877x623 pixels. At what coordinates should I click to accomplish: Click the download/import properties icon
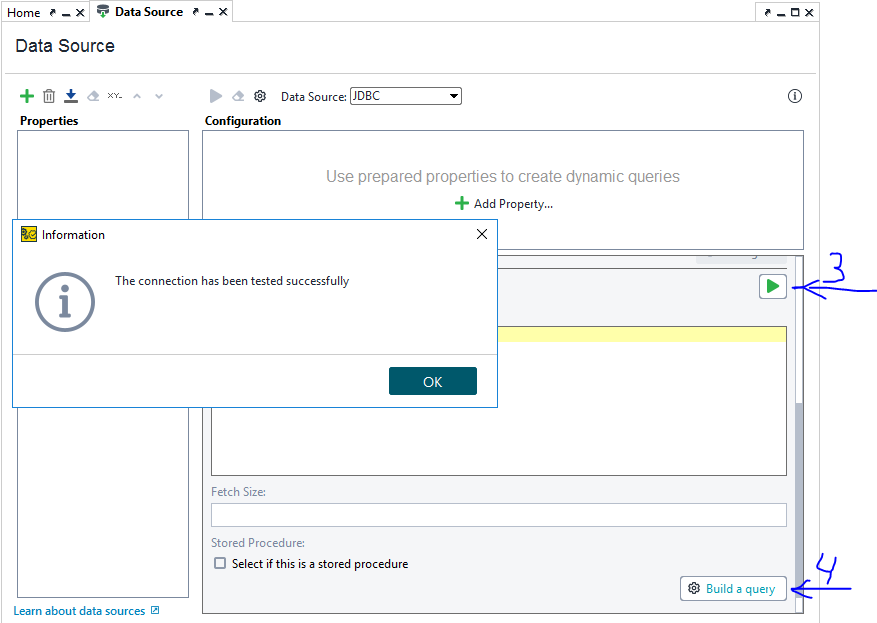click(71, 96)
